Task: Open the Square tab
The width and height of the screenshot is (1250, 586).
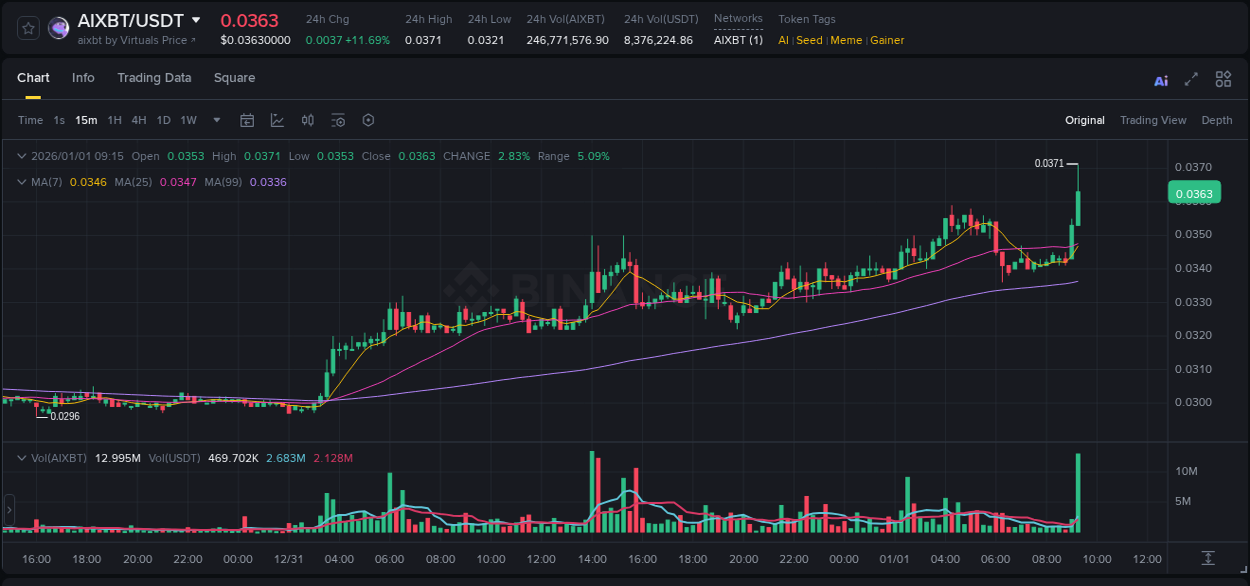Action: 234,78
